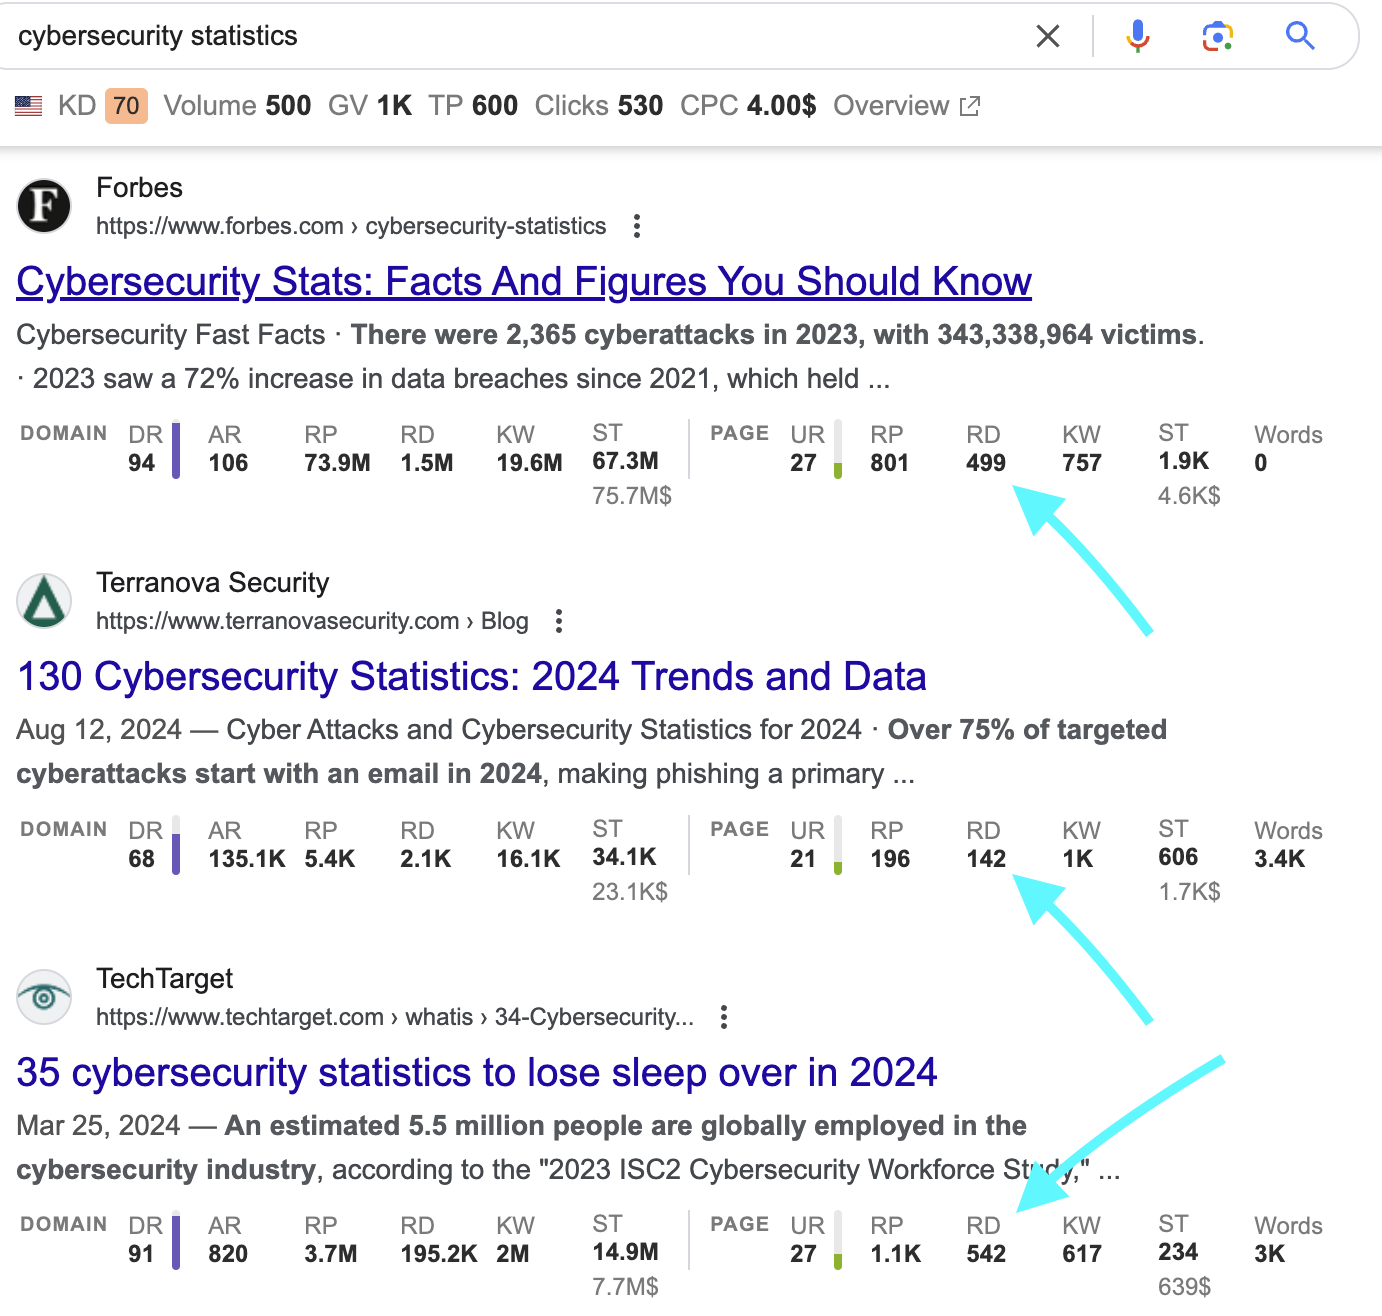Click TechTarget page RD value 542

pos(986,1254)
